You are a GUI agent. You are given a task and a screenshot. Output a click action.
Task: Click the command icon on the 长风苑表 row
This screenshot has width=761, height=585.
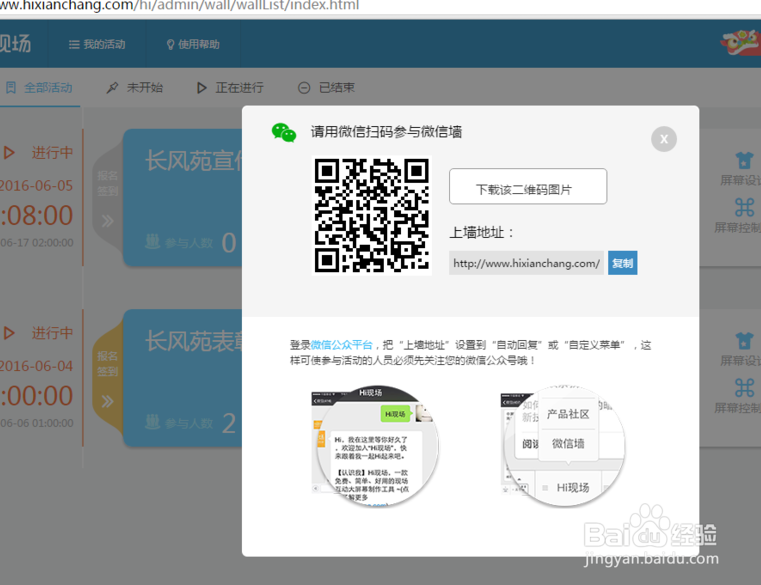[x=744, y=388]
